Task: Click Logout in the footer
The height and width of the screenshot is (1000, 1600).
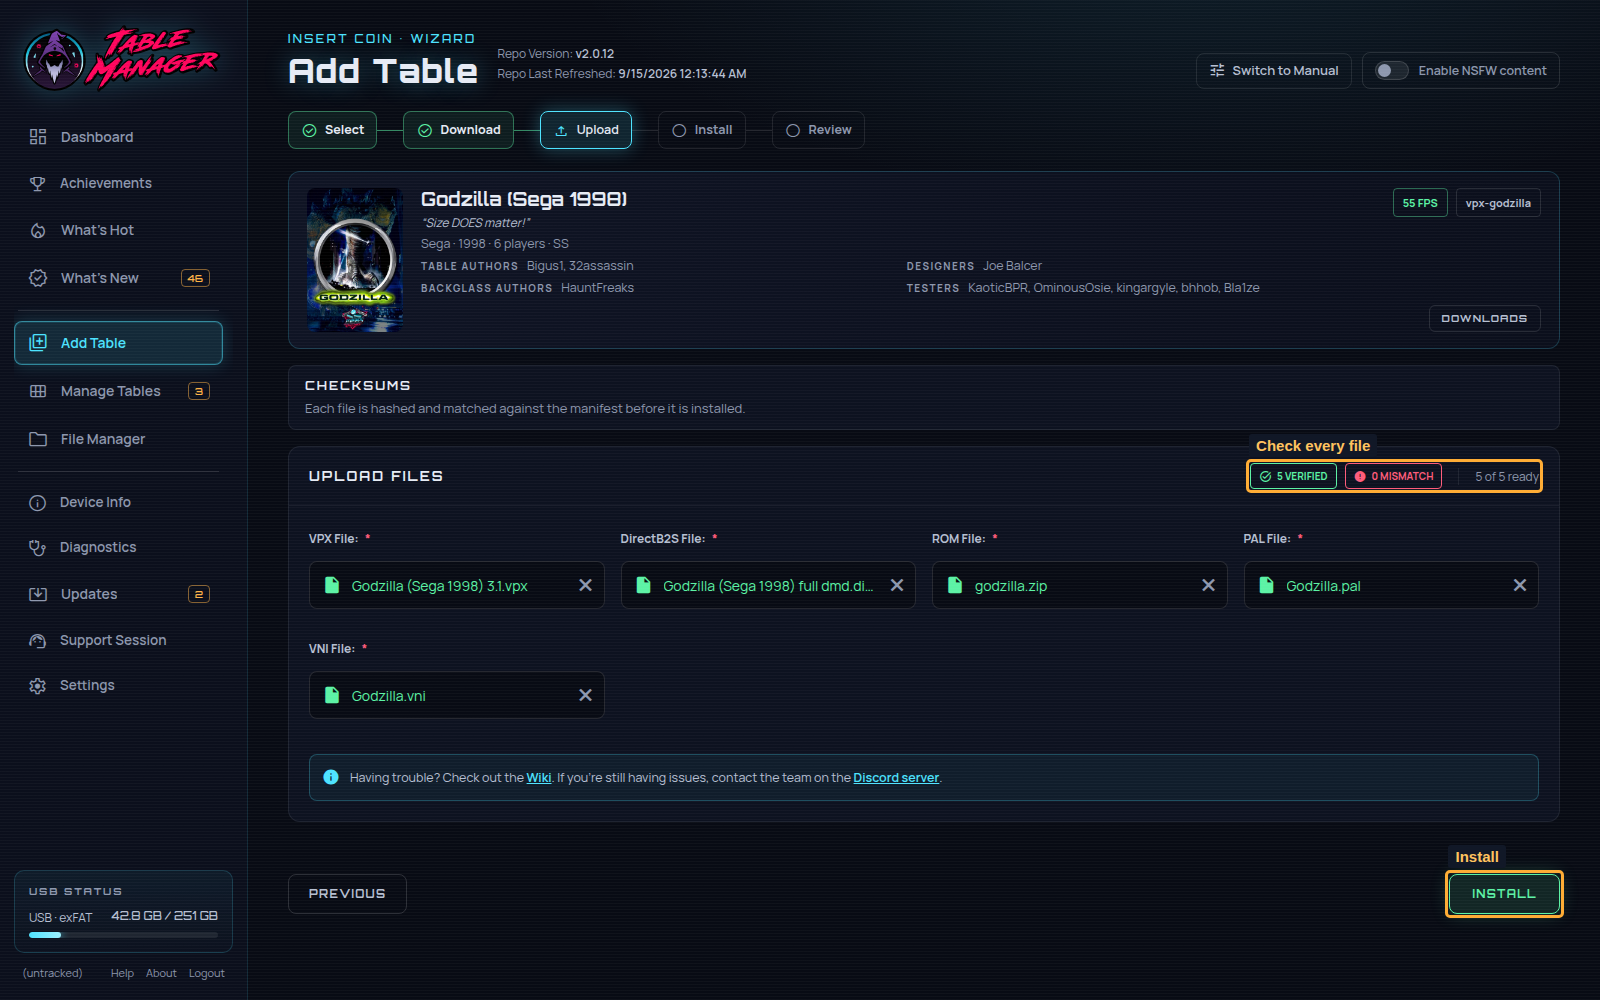Action: pyautogui.click(x=207, y=973)
